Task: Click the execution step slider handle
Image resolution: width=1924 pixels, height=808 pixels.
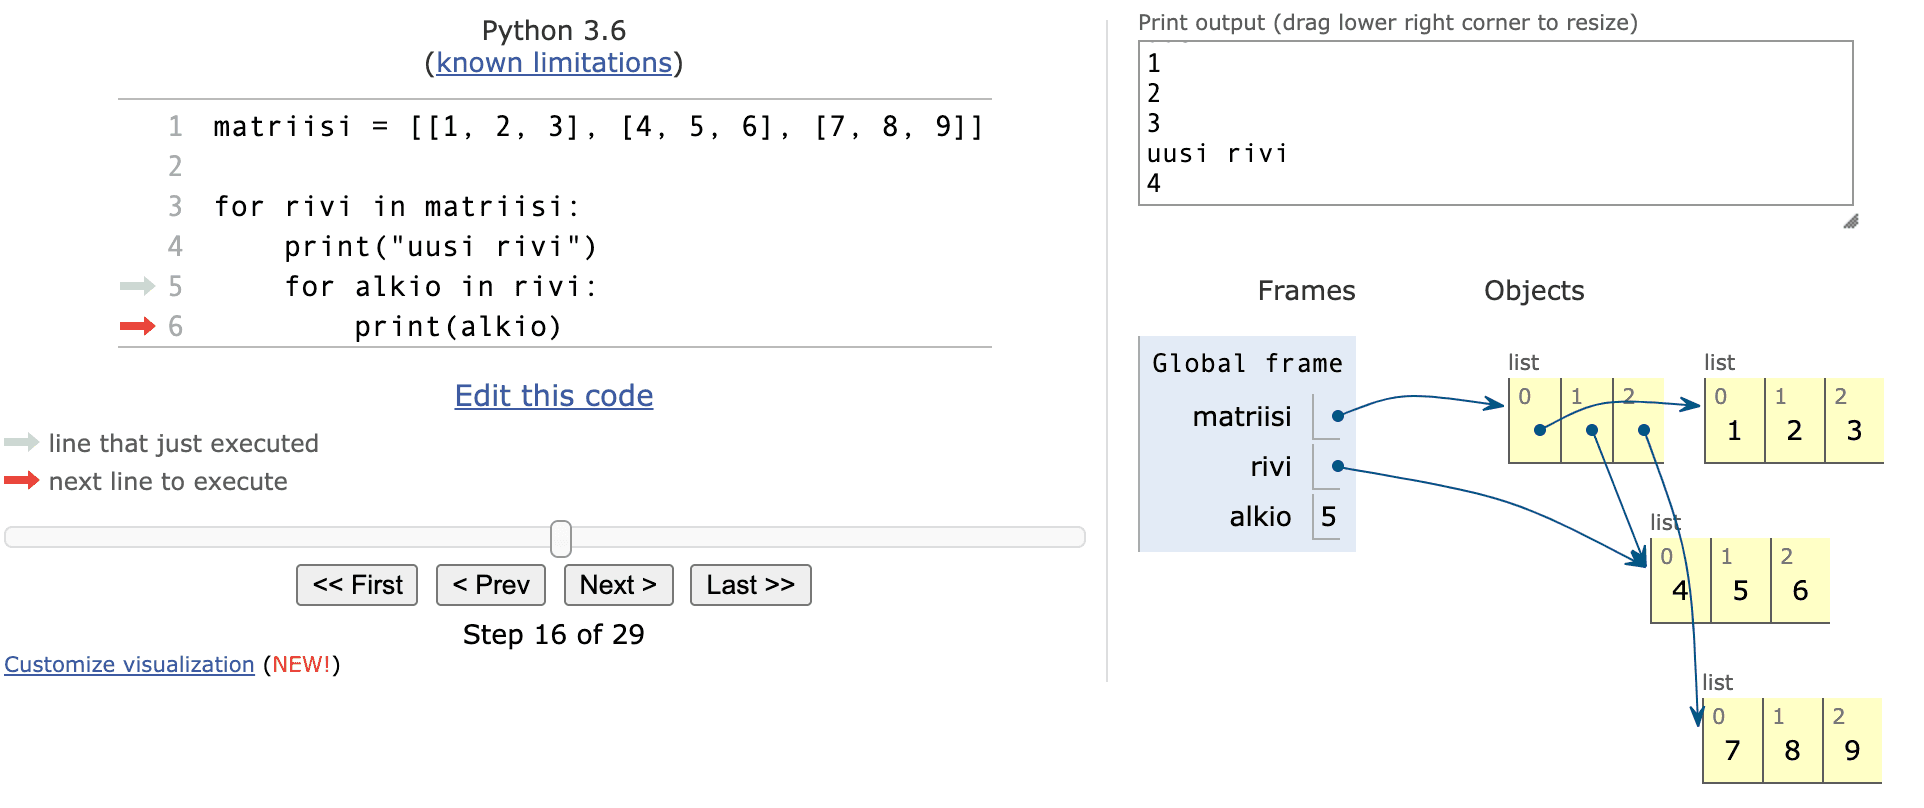Action: (561, 538)
